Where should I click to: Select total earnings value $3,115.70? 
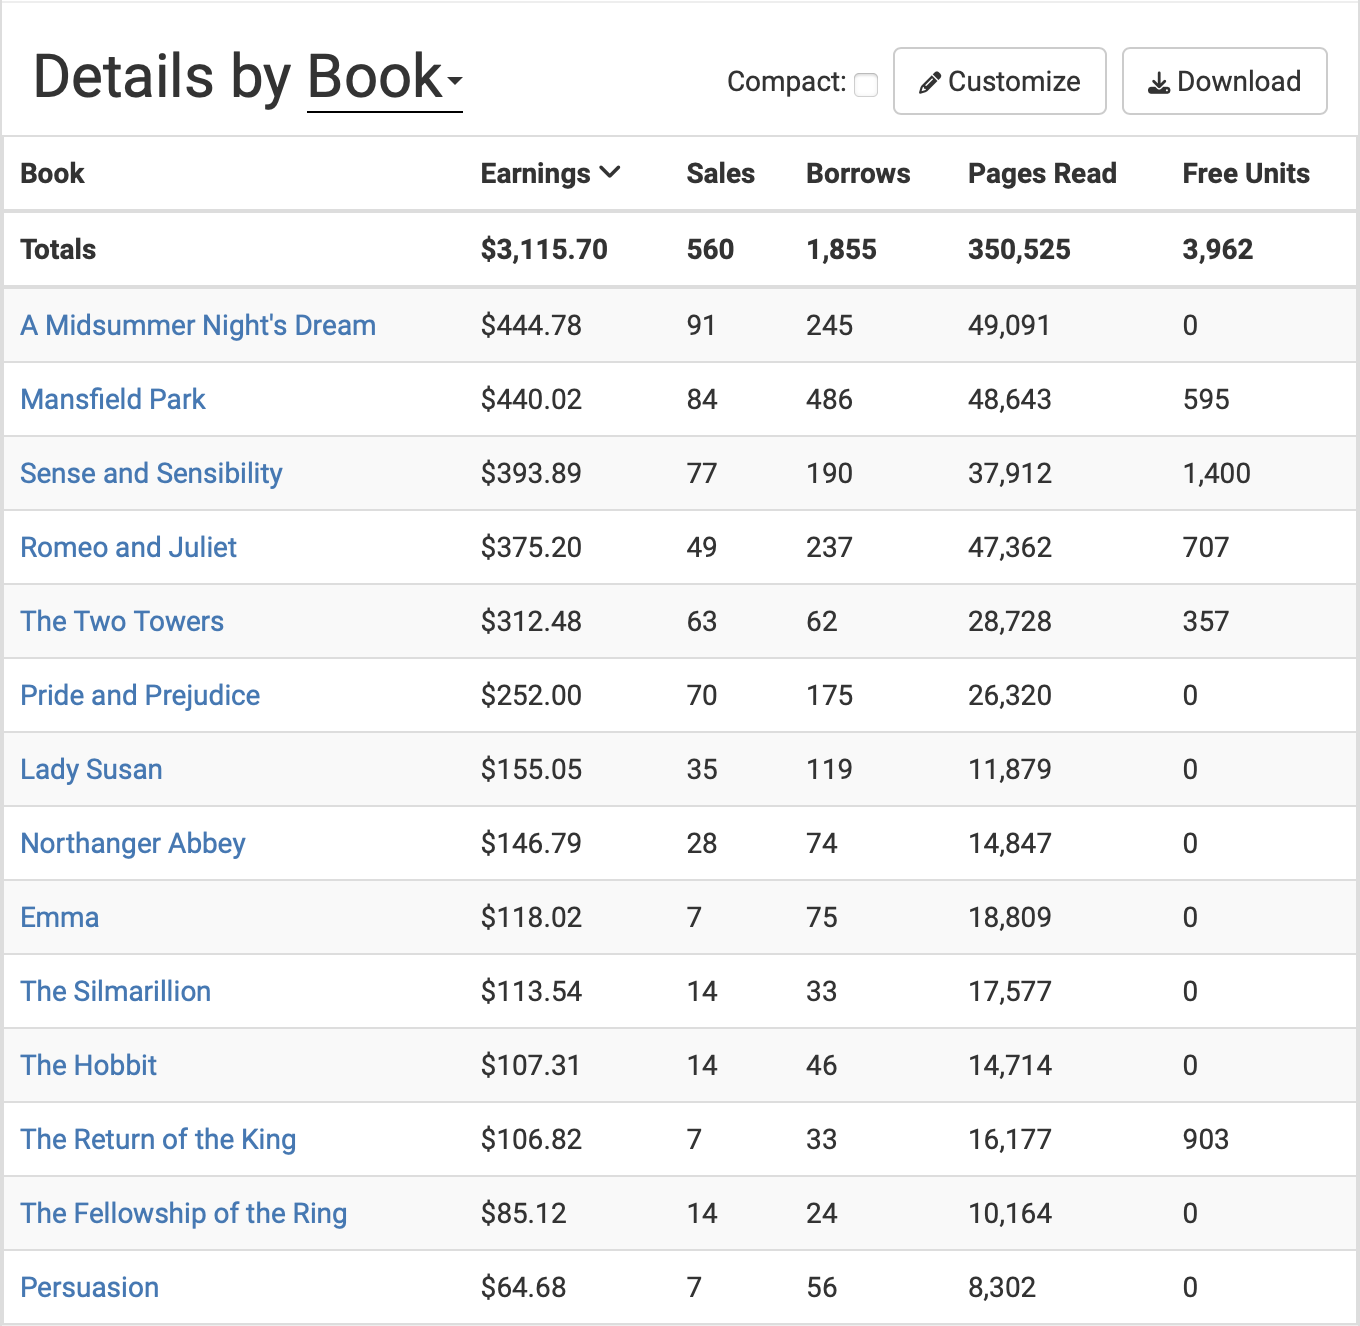point(544,249)
